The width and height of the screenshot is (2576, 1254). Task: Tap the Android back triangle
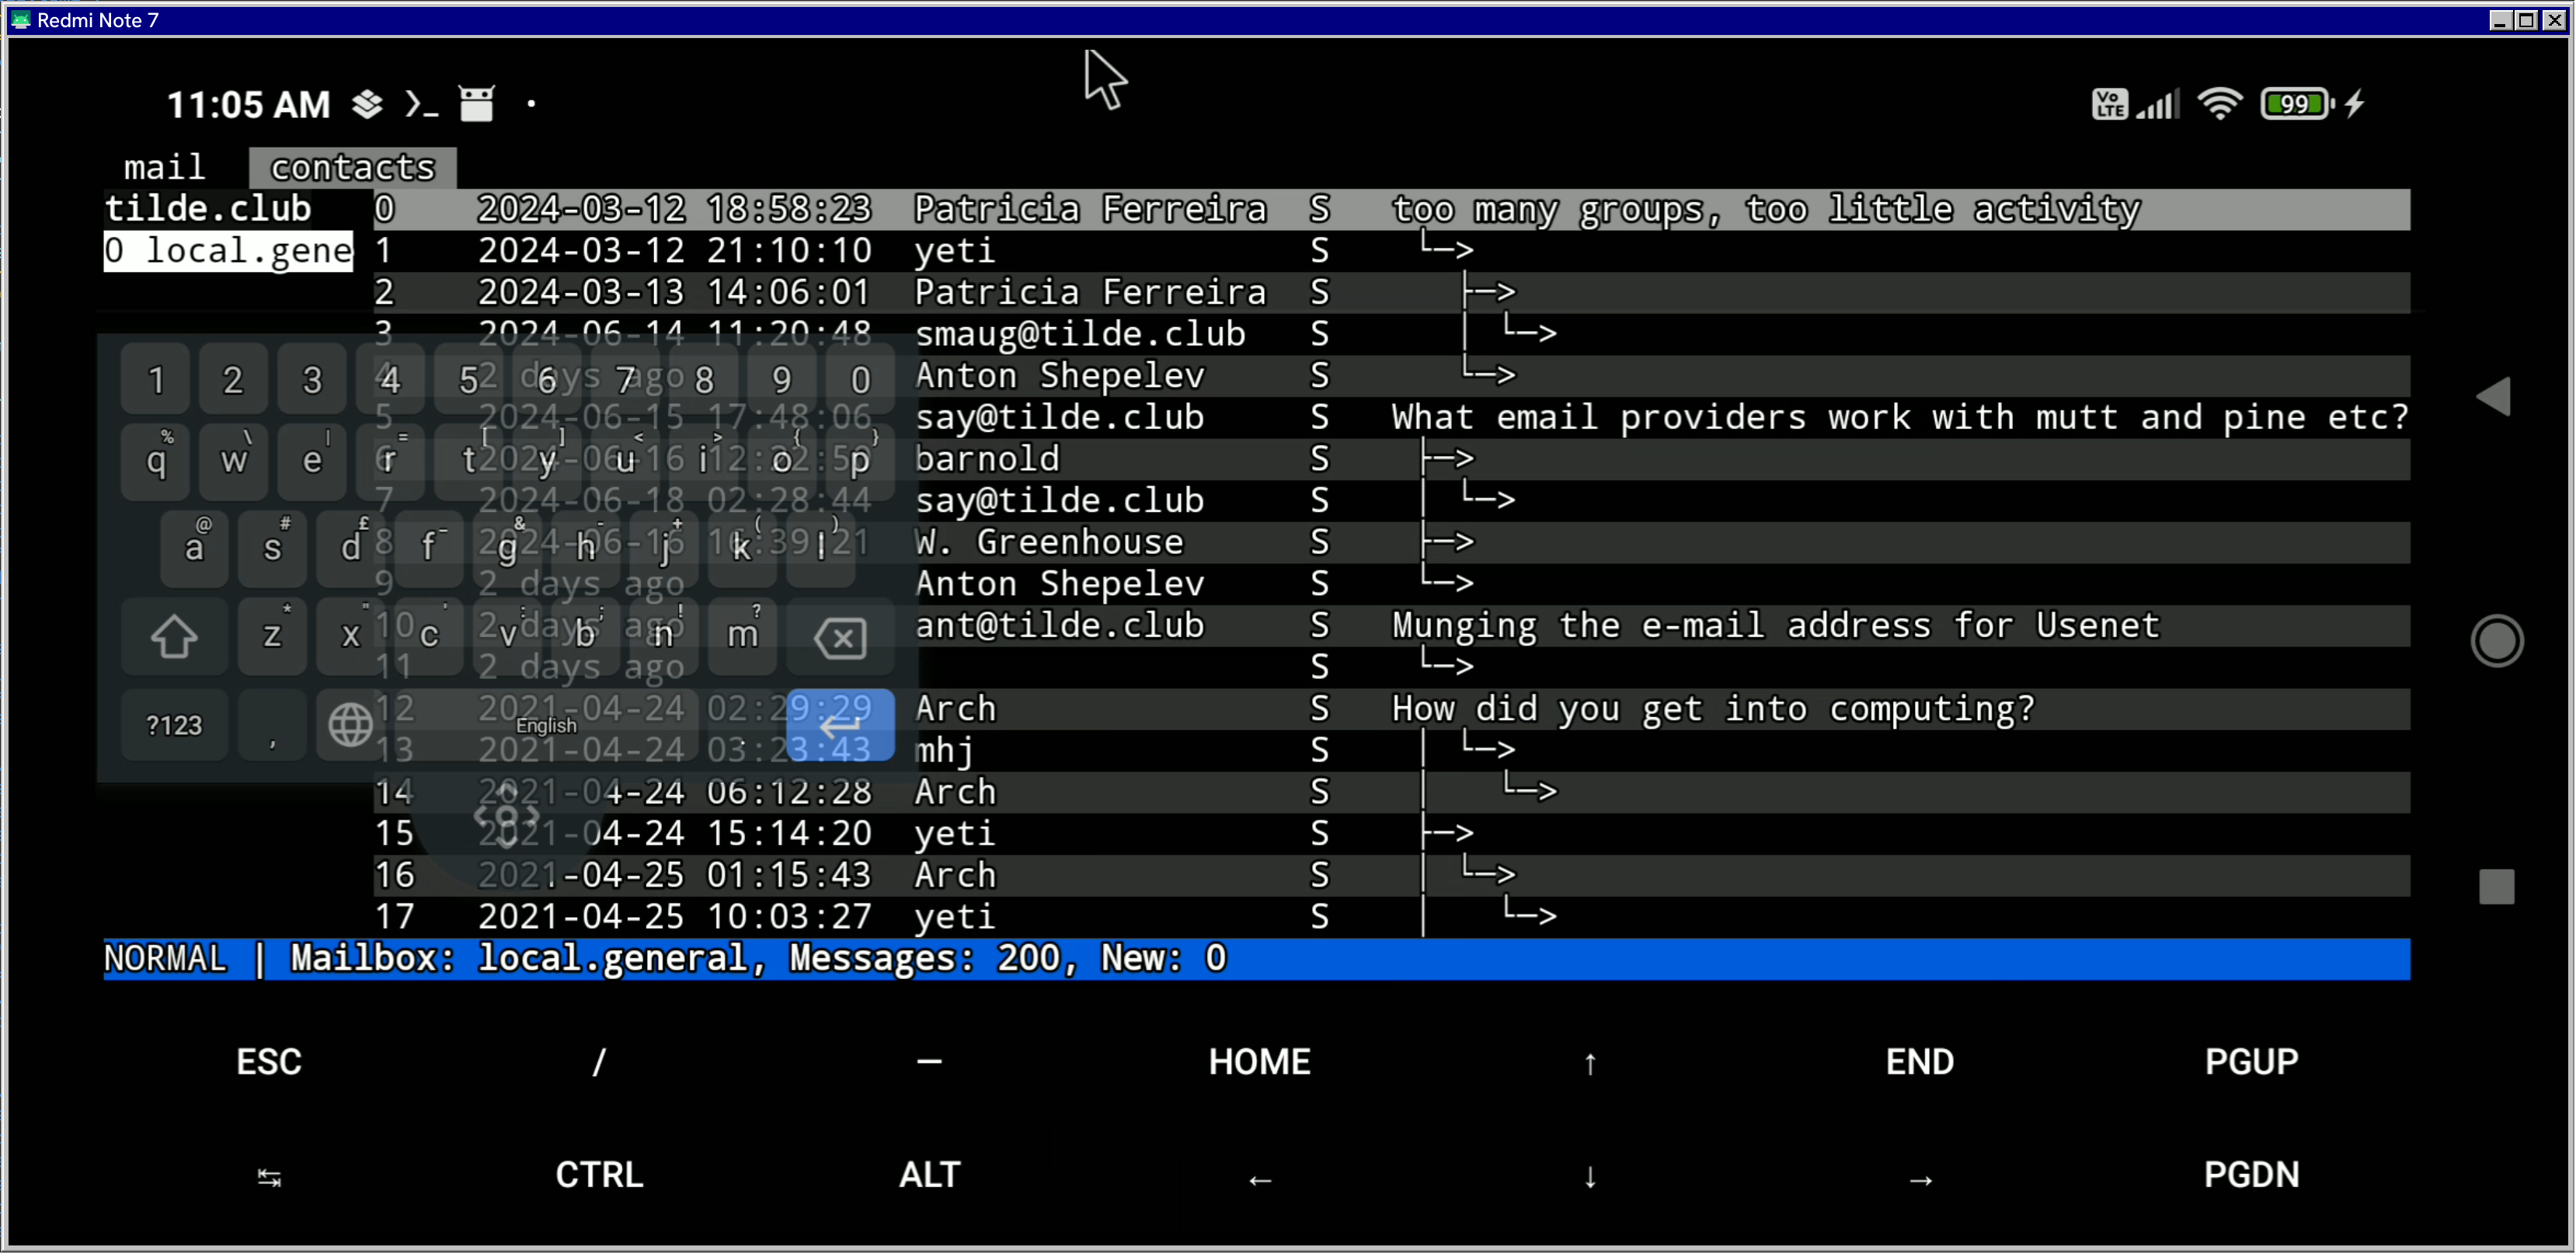coord(2494,397)
